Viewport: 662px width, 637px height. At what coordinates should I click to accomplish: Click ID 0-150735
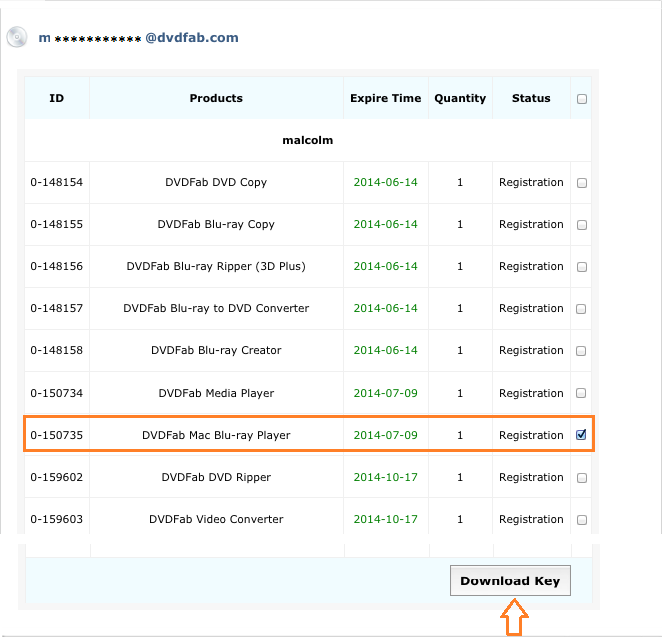point(57,435)
